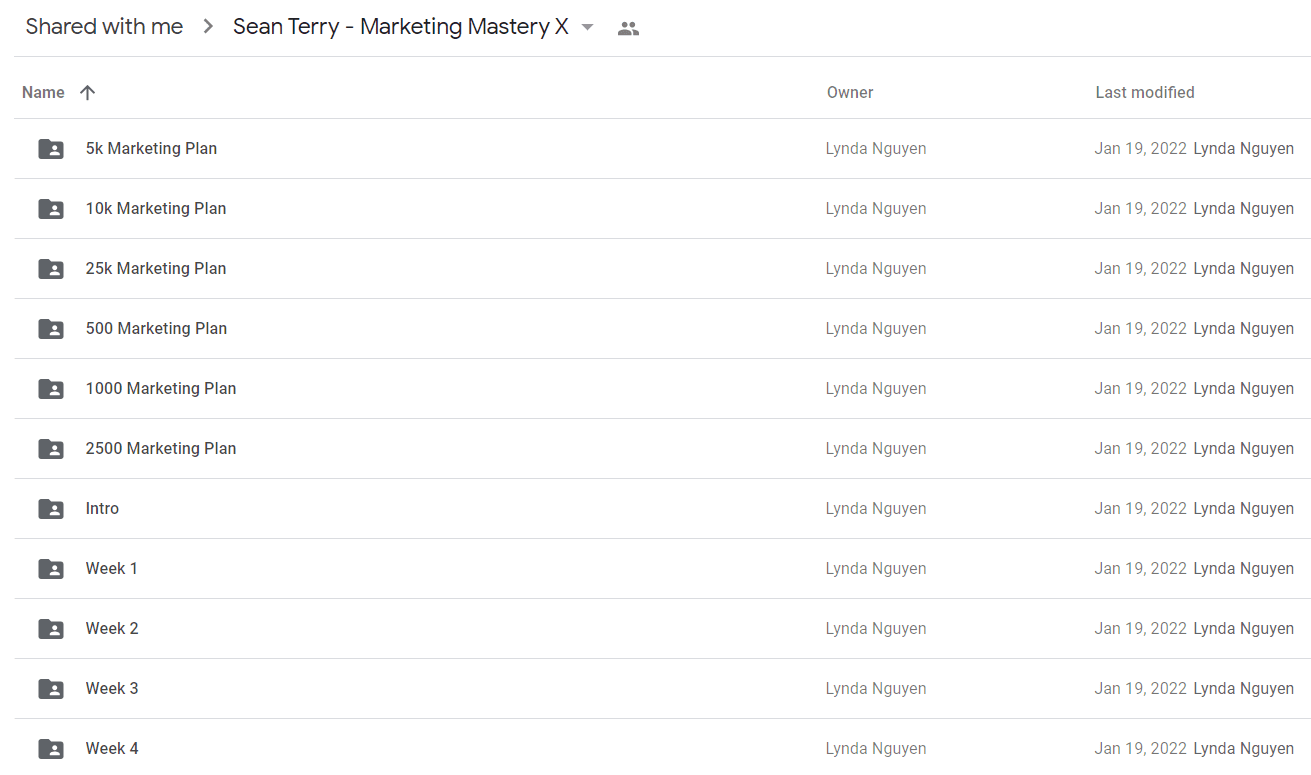Select the 2500 Marketing Plan folder name
Viewport: 1311px width, 775px height.
(161, 448)
